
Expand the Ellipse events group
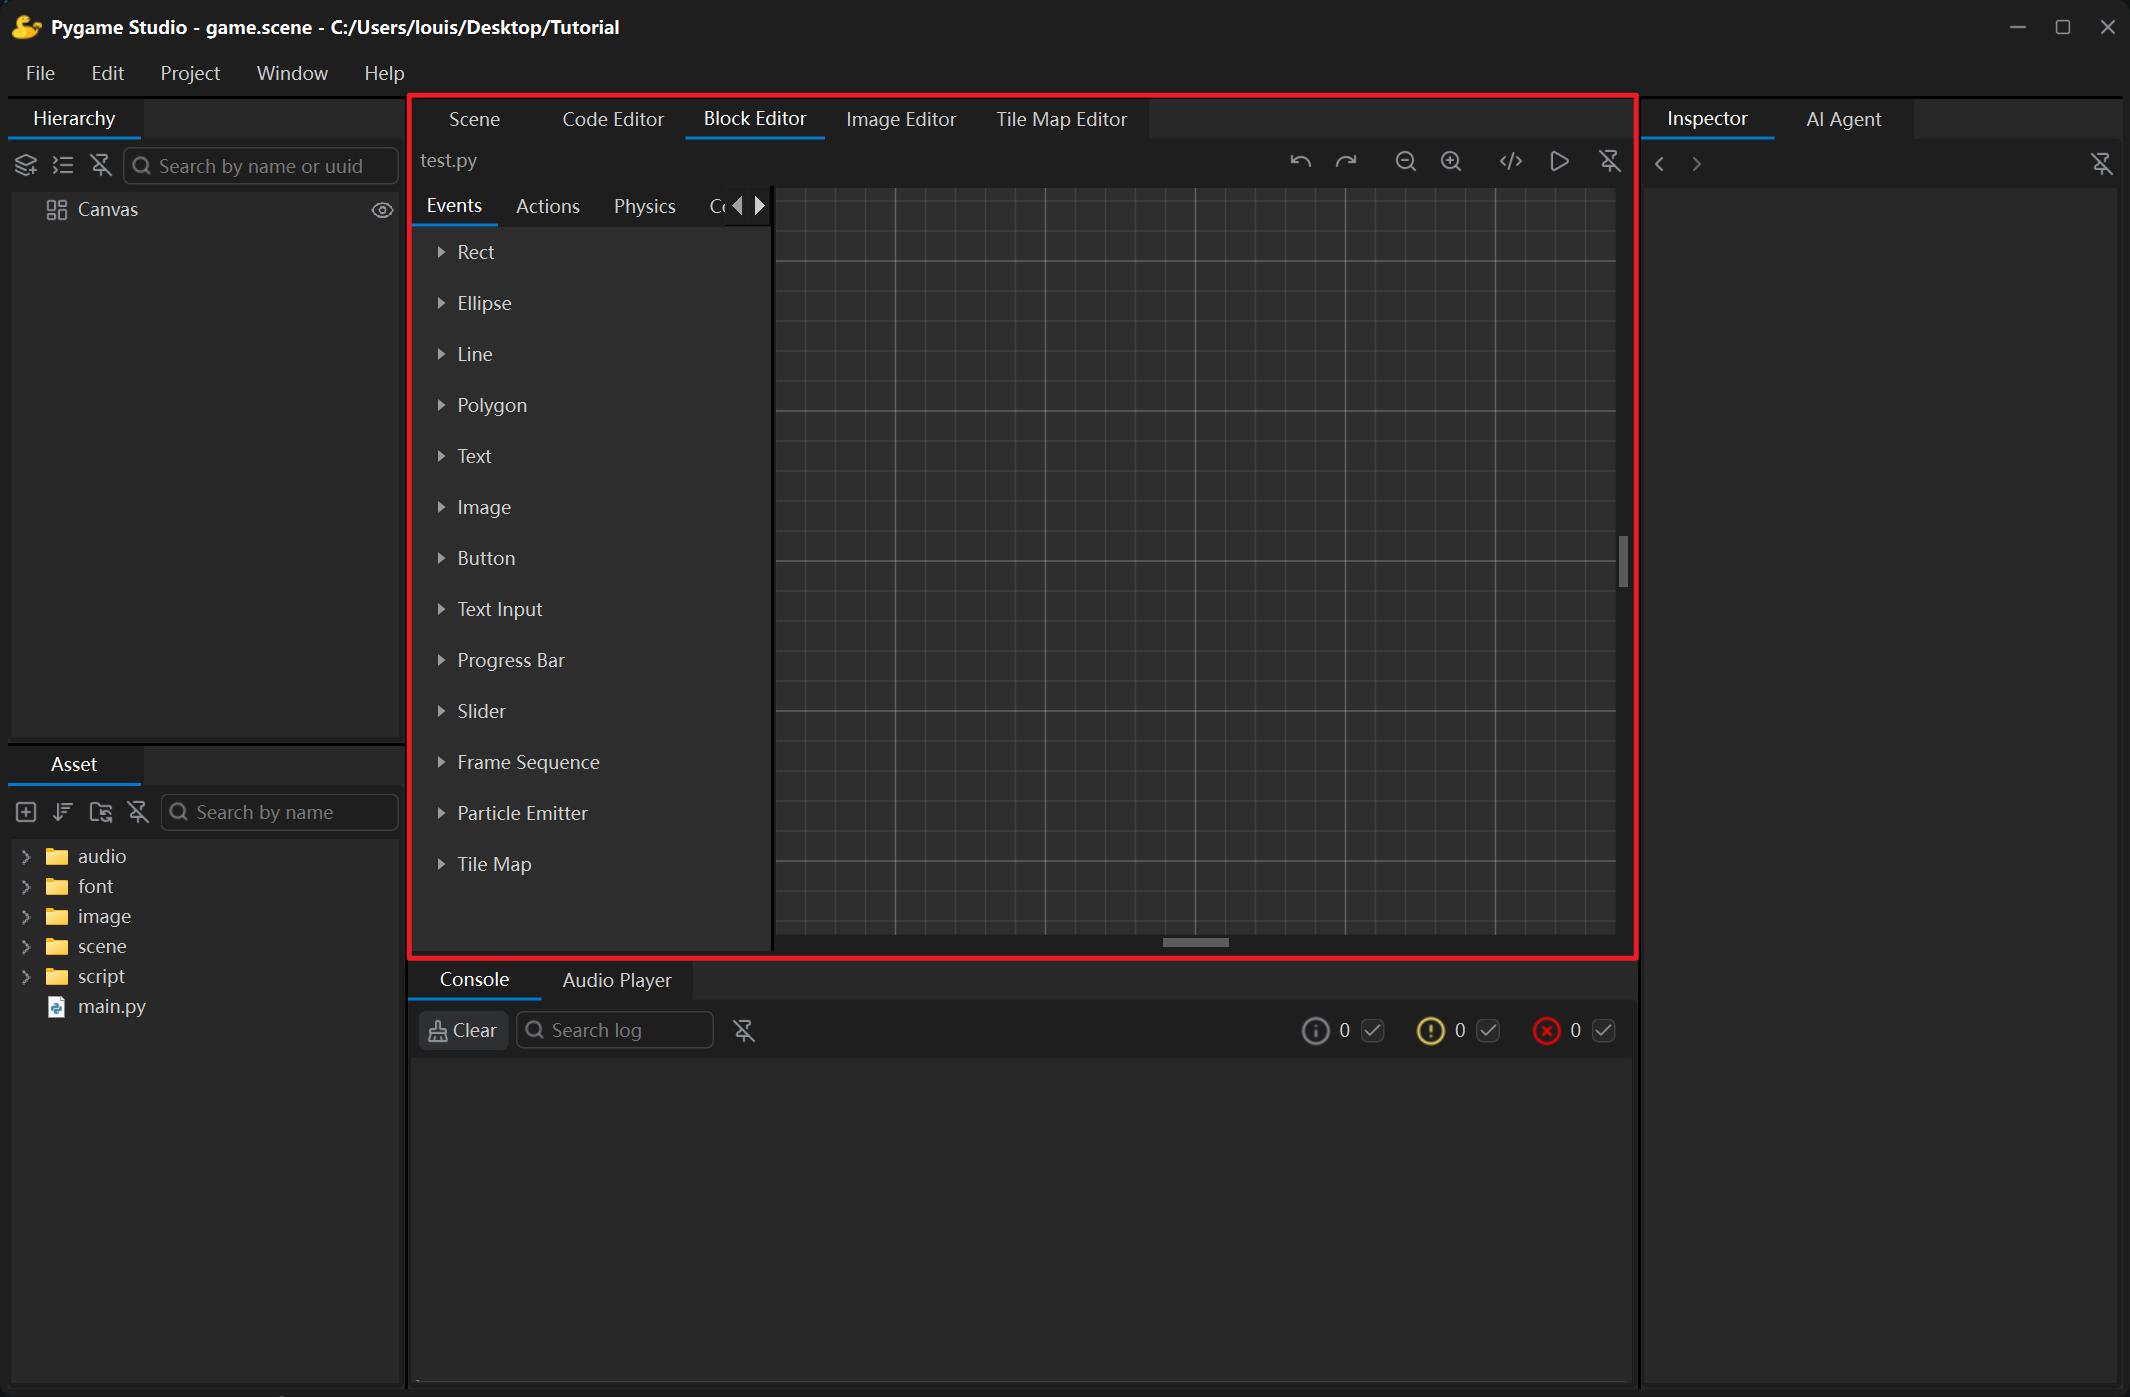coord(441,303)
